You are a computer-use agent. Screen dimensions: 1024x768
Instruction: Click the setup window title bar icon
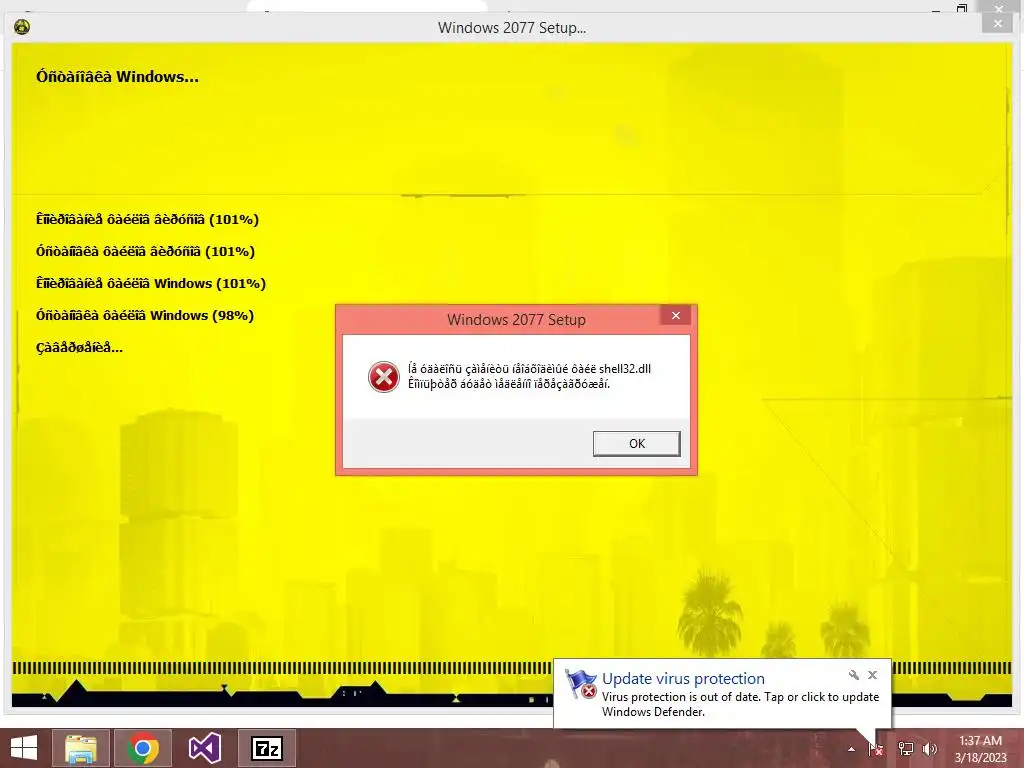[22, 27]
